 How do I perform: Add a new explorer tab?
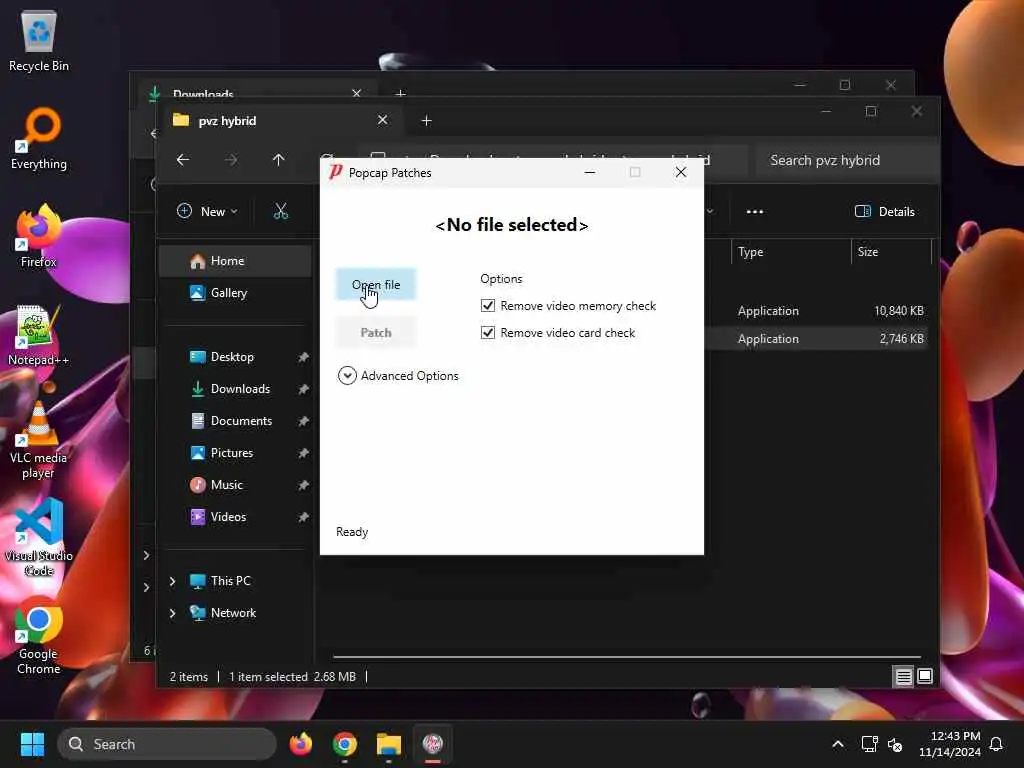426,121
